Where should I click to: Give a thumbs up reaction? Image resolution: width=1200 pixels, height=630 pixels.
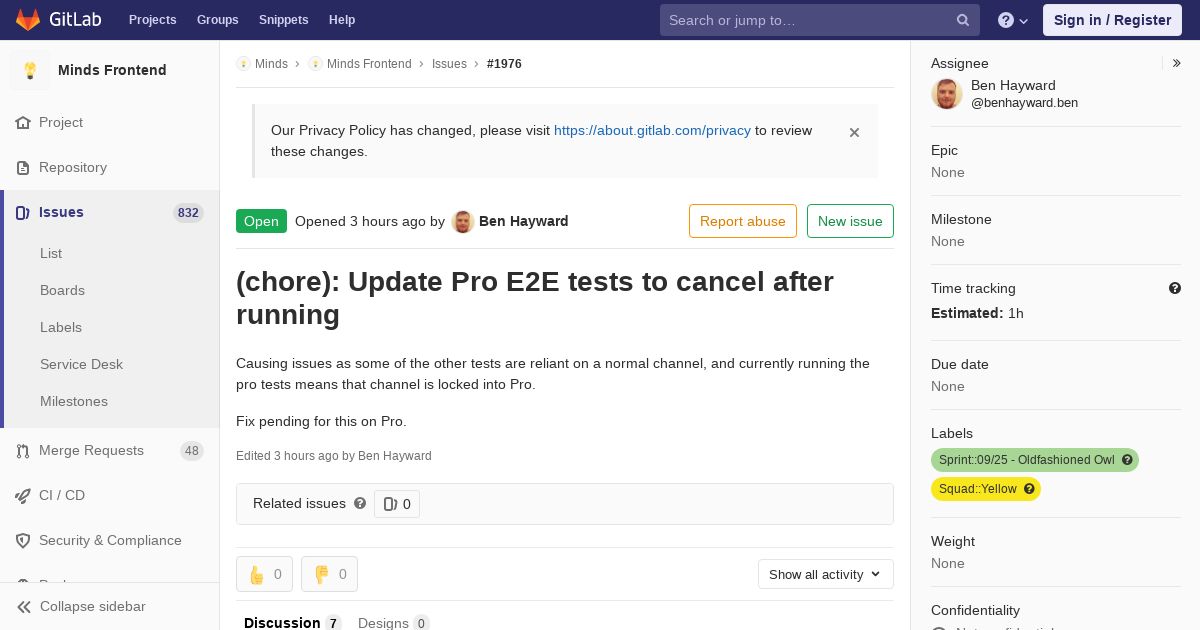264,574
